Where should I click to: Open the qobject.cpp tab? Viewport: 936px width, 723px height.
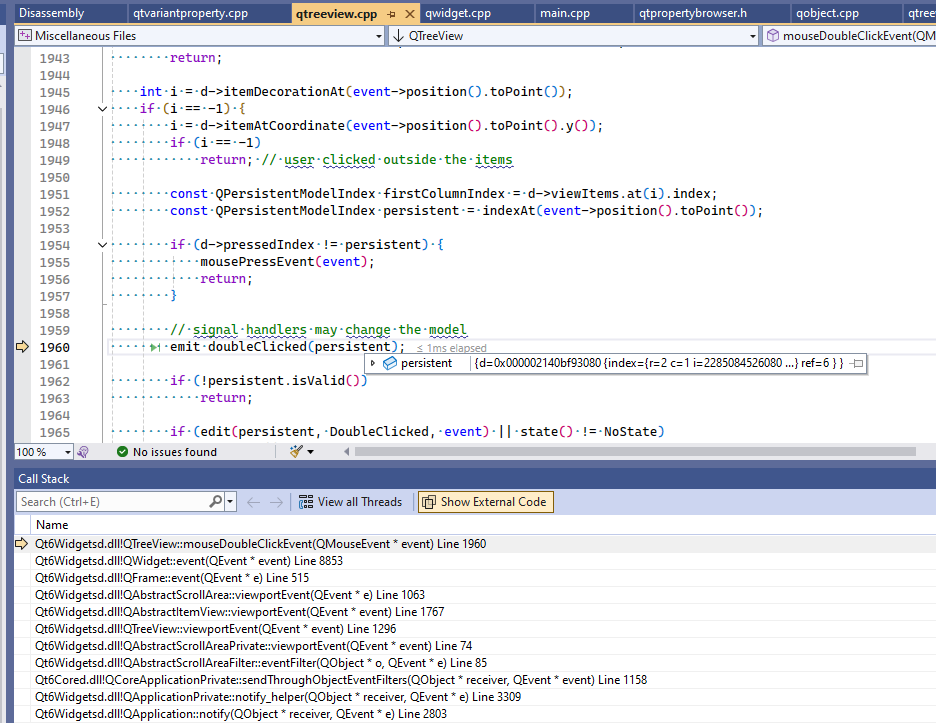click(827, 13)
